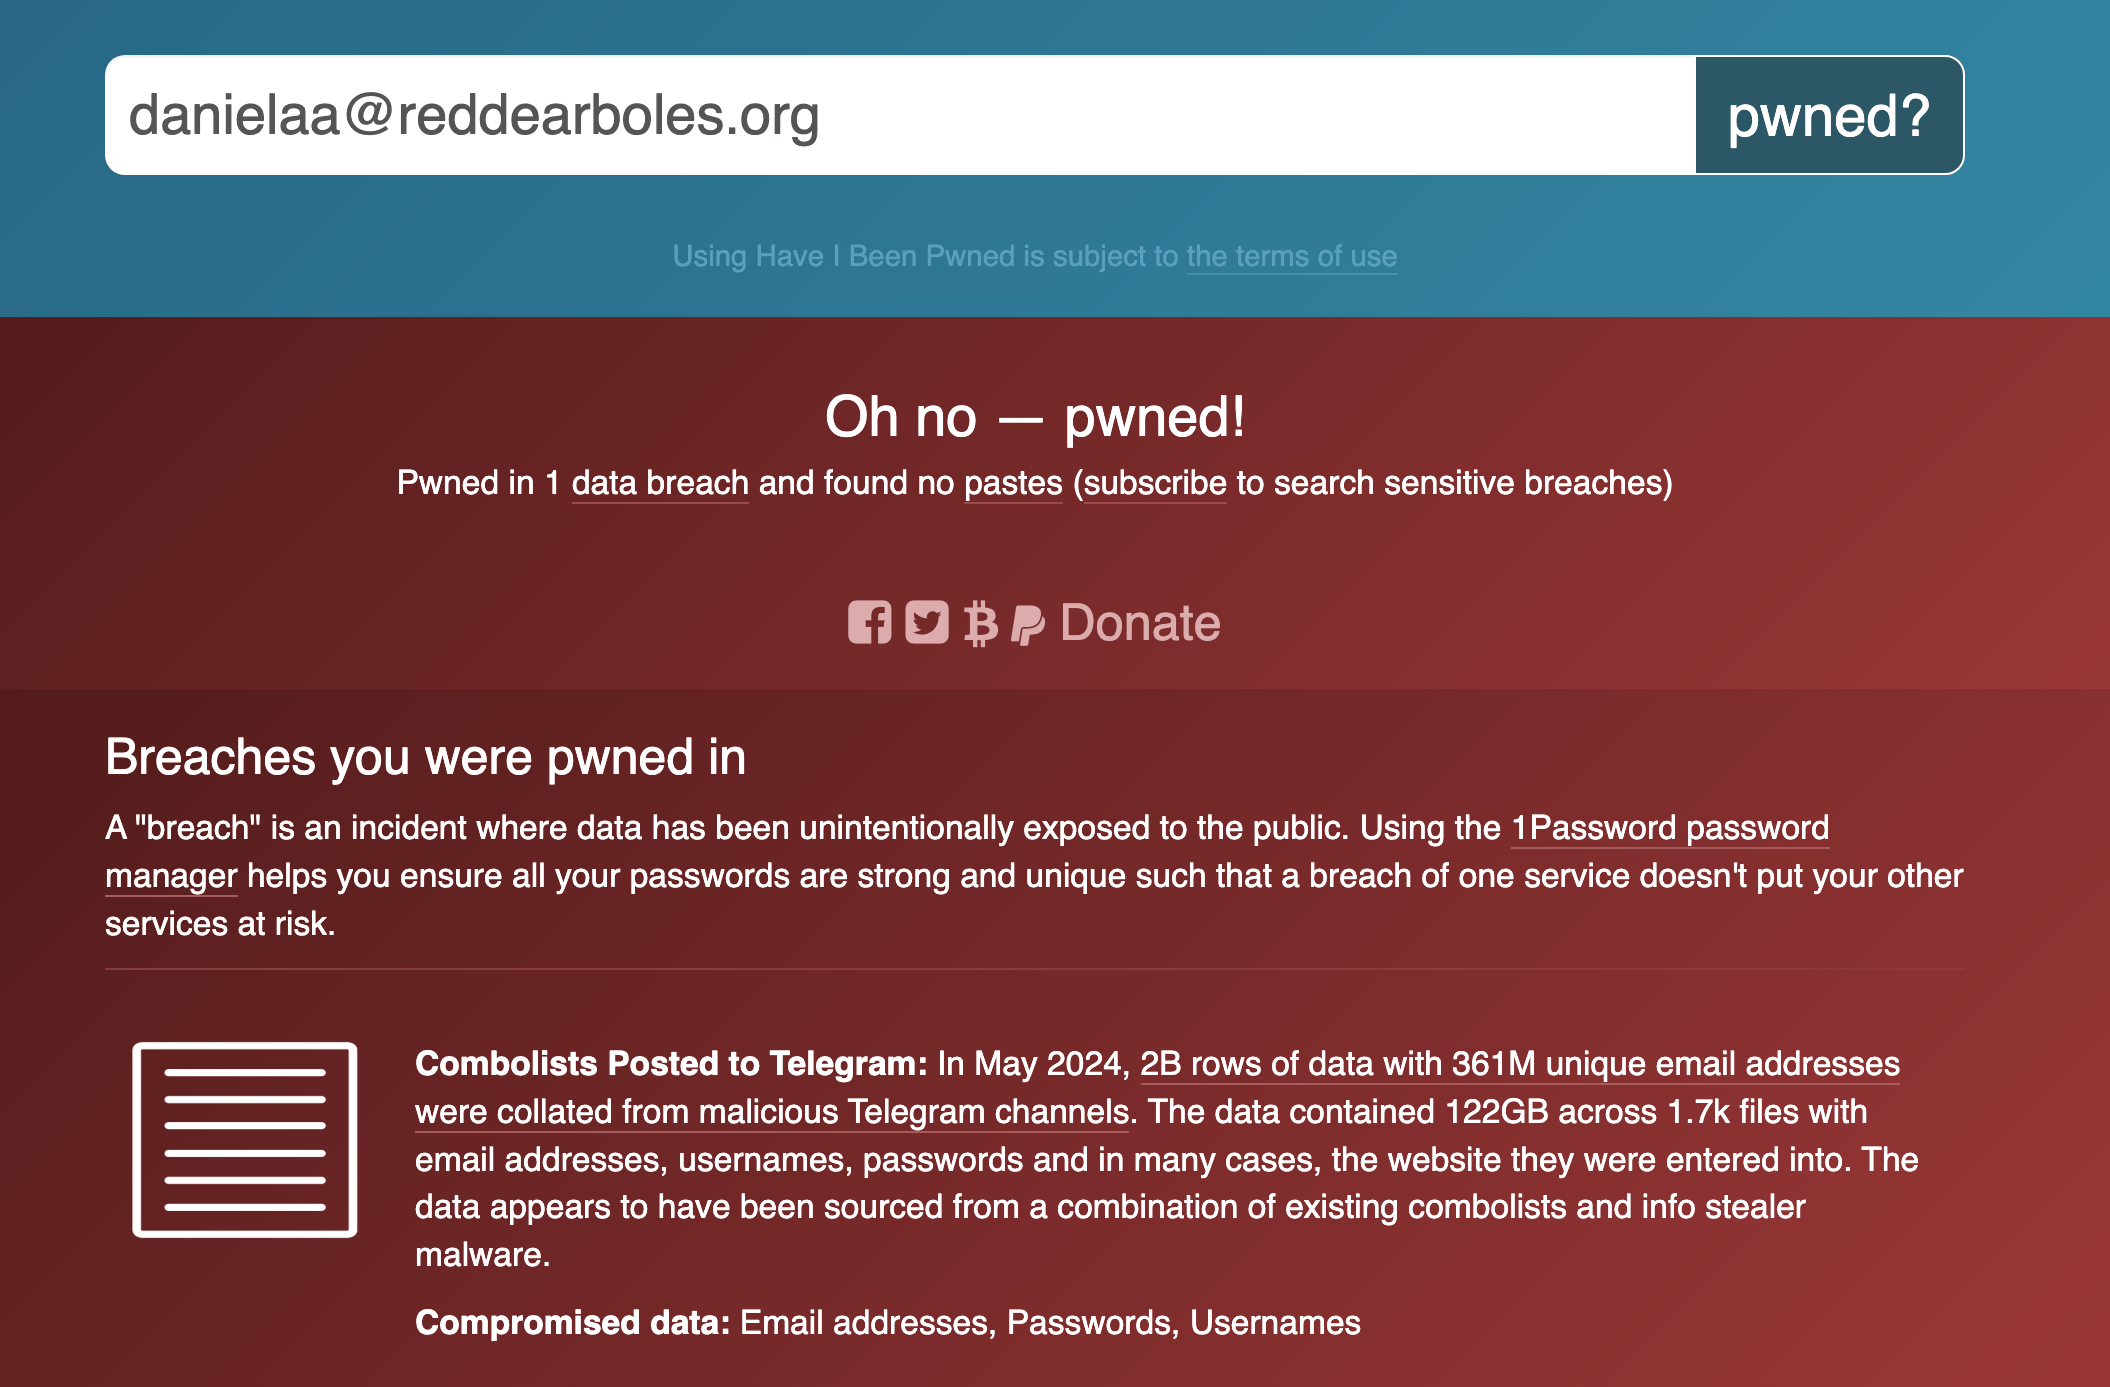The width and height of the screenshot is (2110, 1387).
Task: Open the Combolists breach document icon
Action: 245,1139
